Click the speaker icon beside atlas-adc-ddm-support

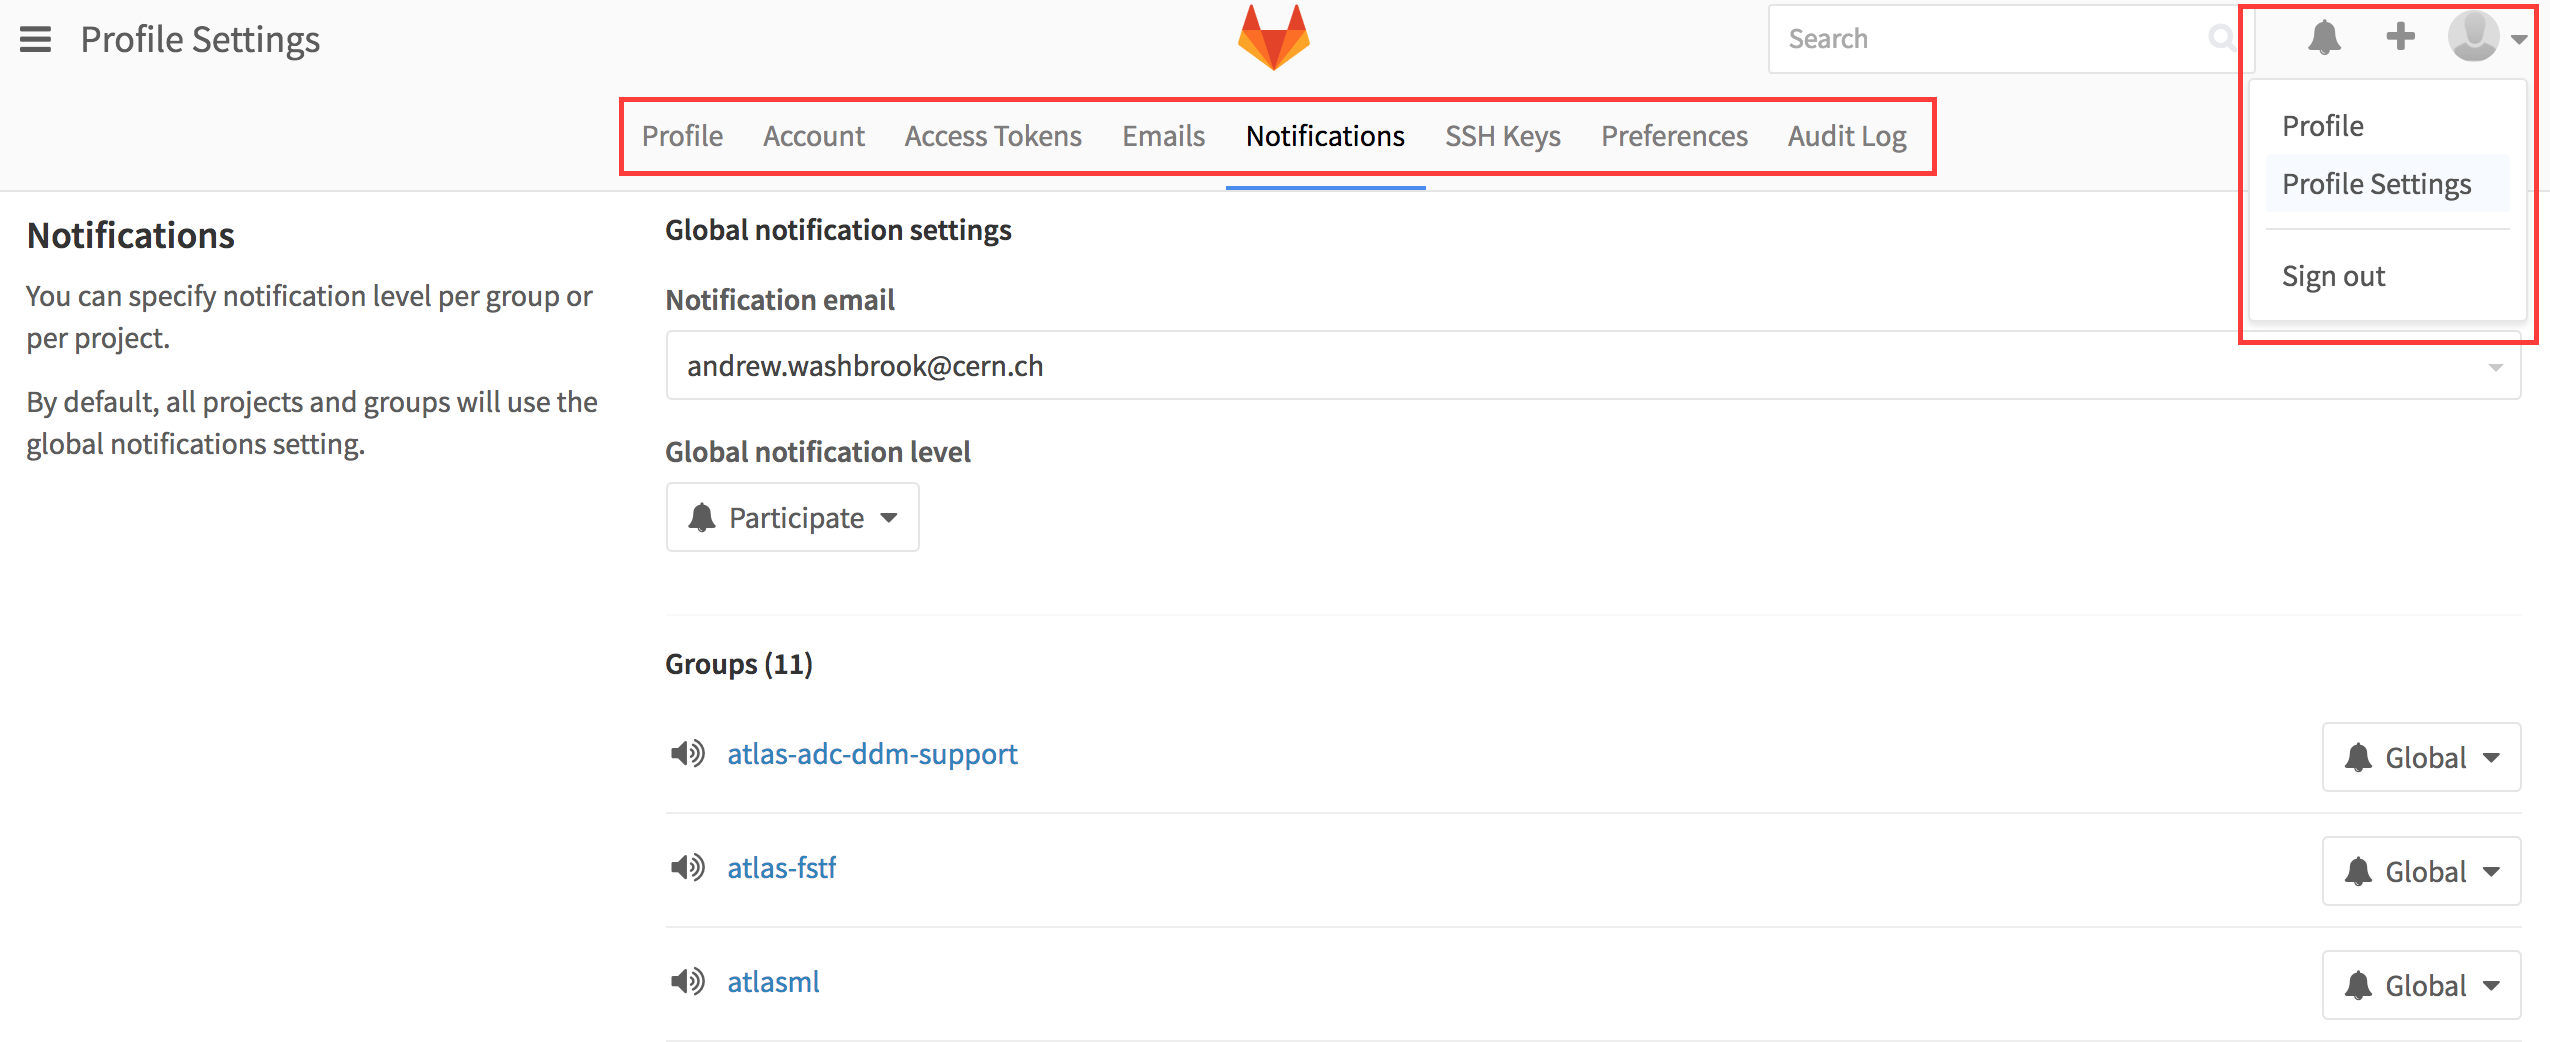tap(687, 753)
